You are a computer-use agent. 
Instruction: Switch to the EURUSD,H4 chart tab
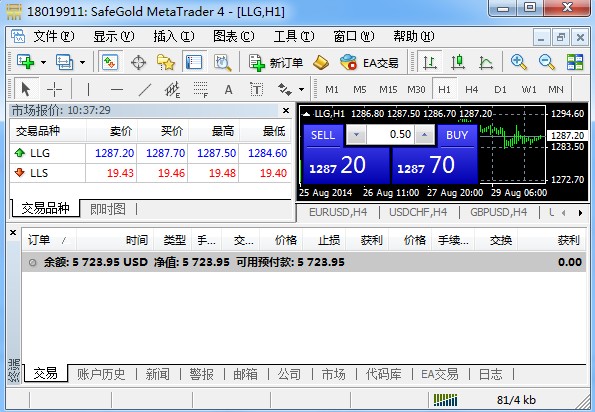[x=338, y=212]
